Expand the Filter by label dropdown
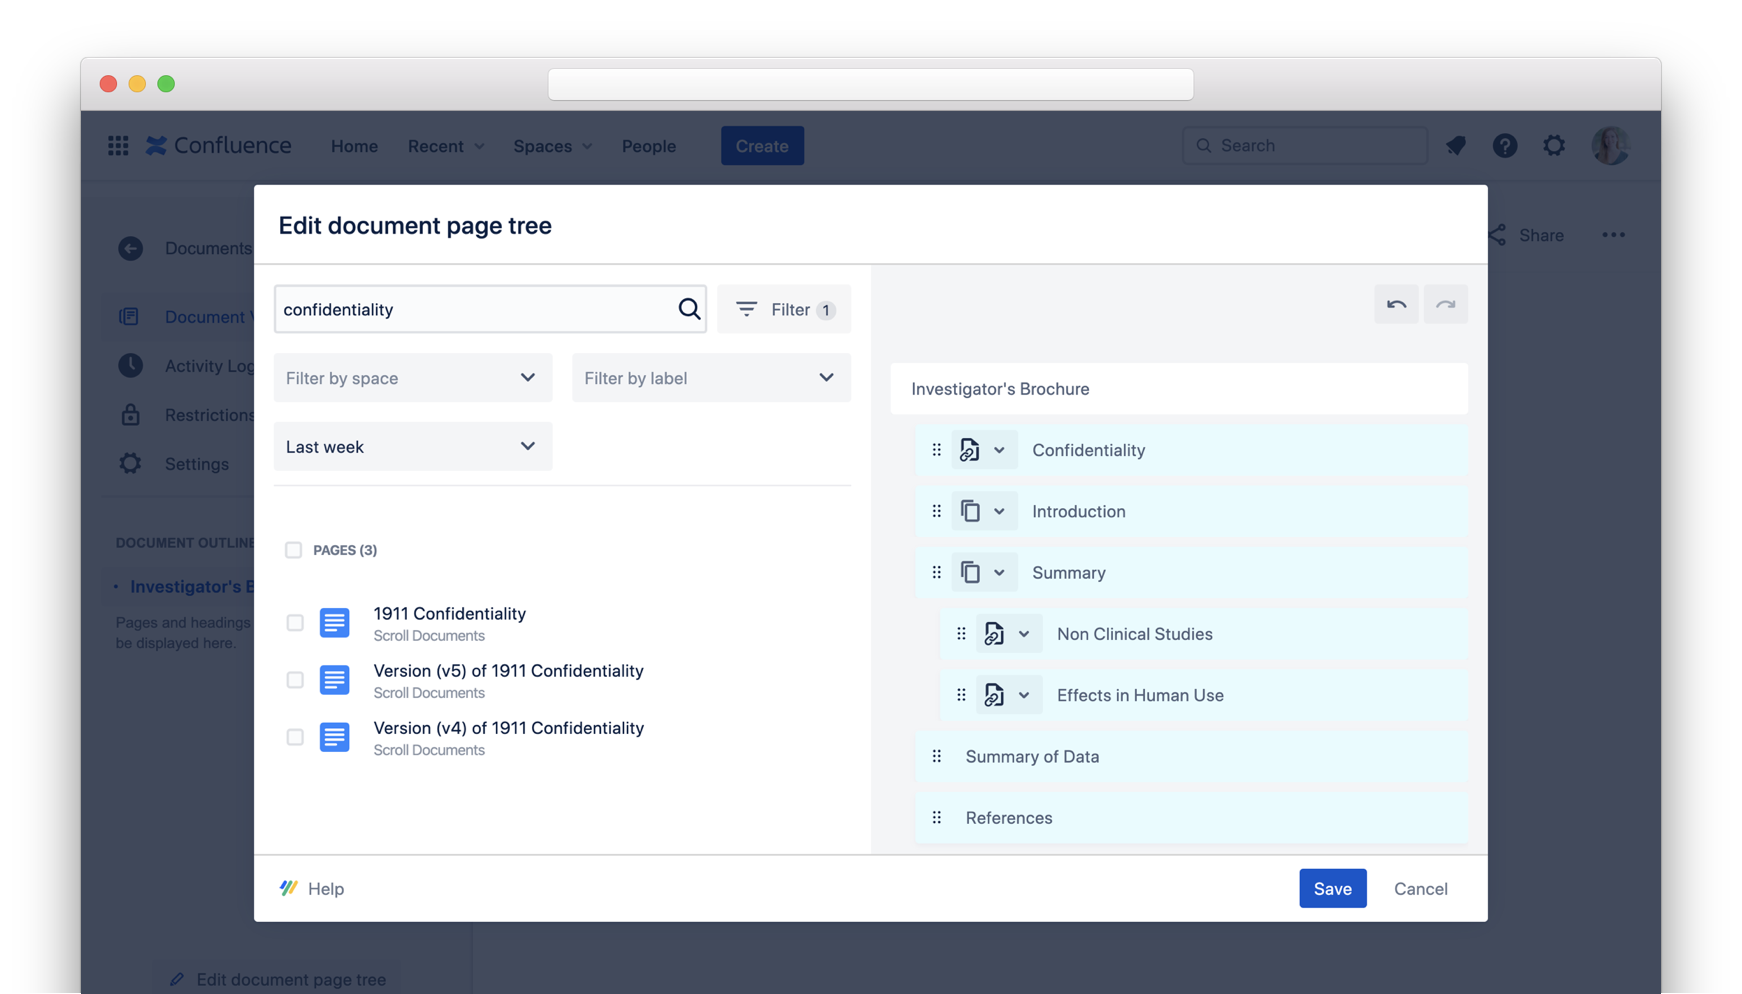This screenshot has width=1742, height=994. (x=710, y=378)
